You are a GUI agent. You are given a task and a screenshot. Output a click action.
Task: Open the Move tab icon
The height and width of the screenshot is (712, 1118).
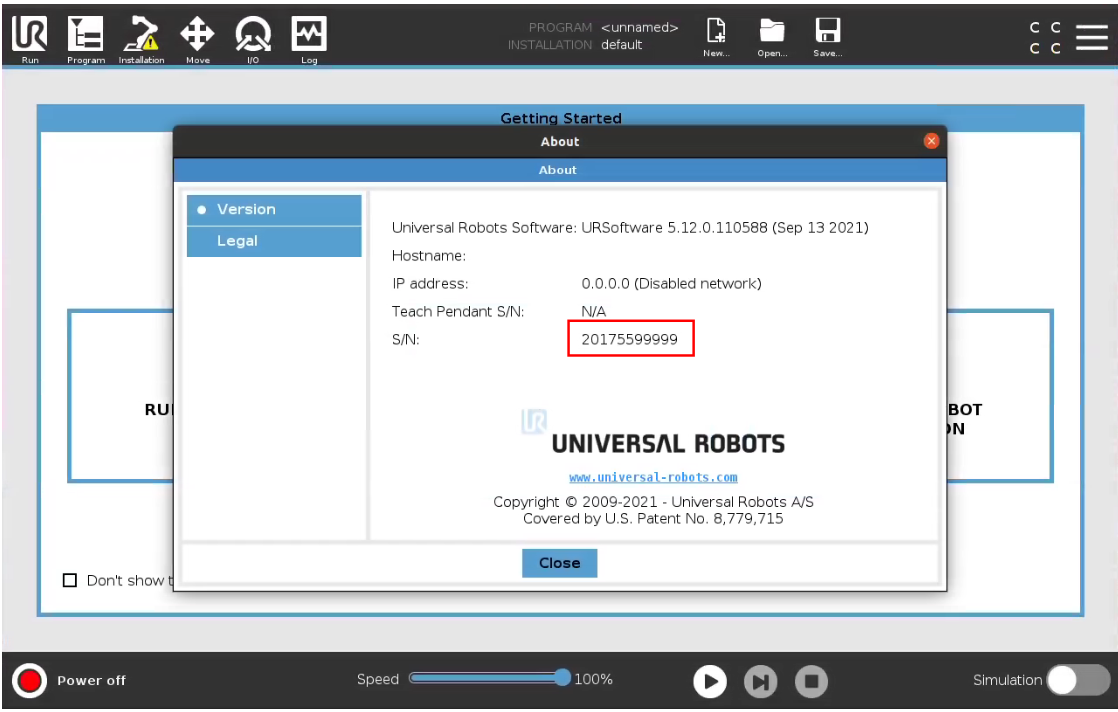click(198, 38)
